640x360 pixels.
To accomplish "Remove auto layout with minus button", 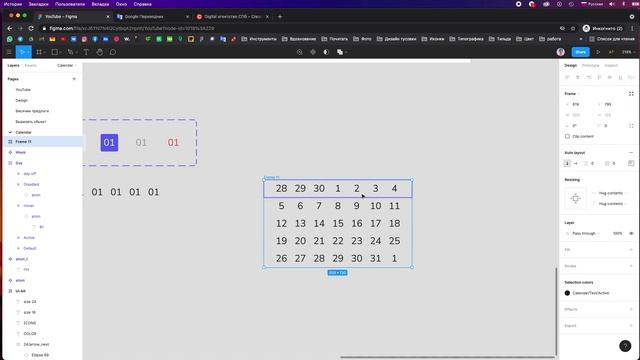I will (631, 153).
